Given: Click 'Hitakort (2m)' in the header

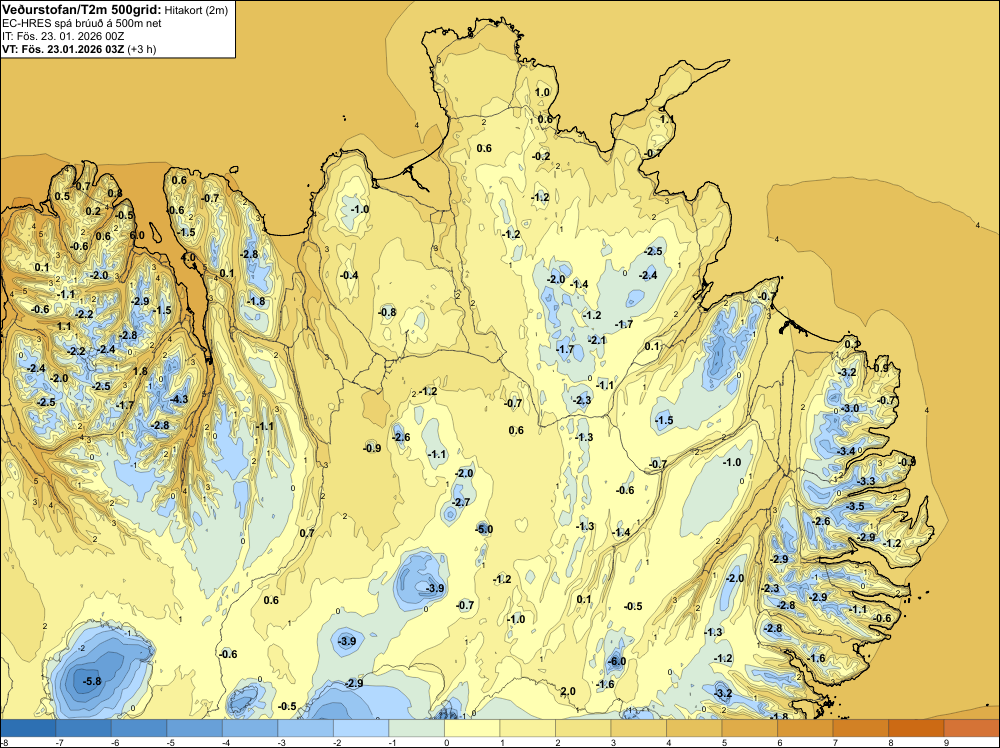Looking at the screenshot, I should click(x=196, y=10).
